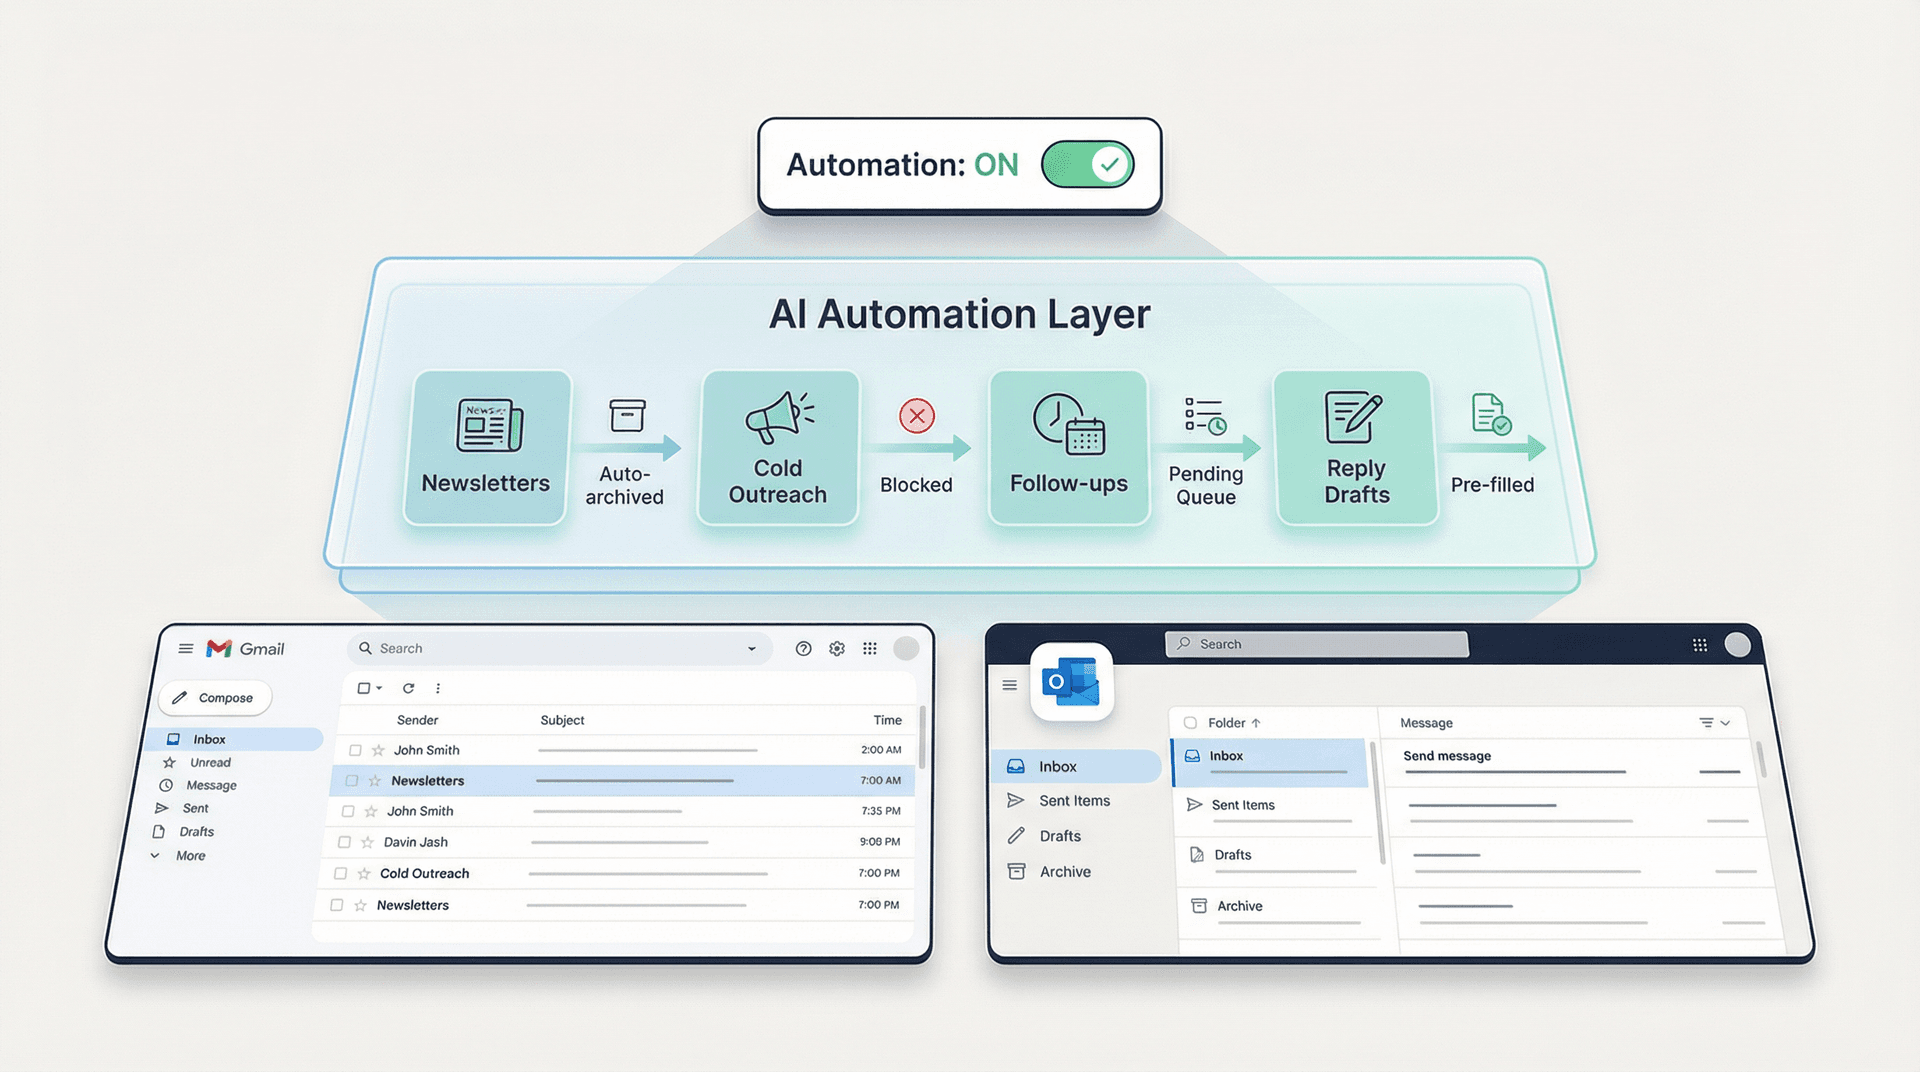Click the Compose button

click(x=214, y=697)
